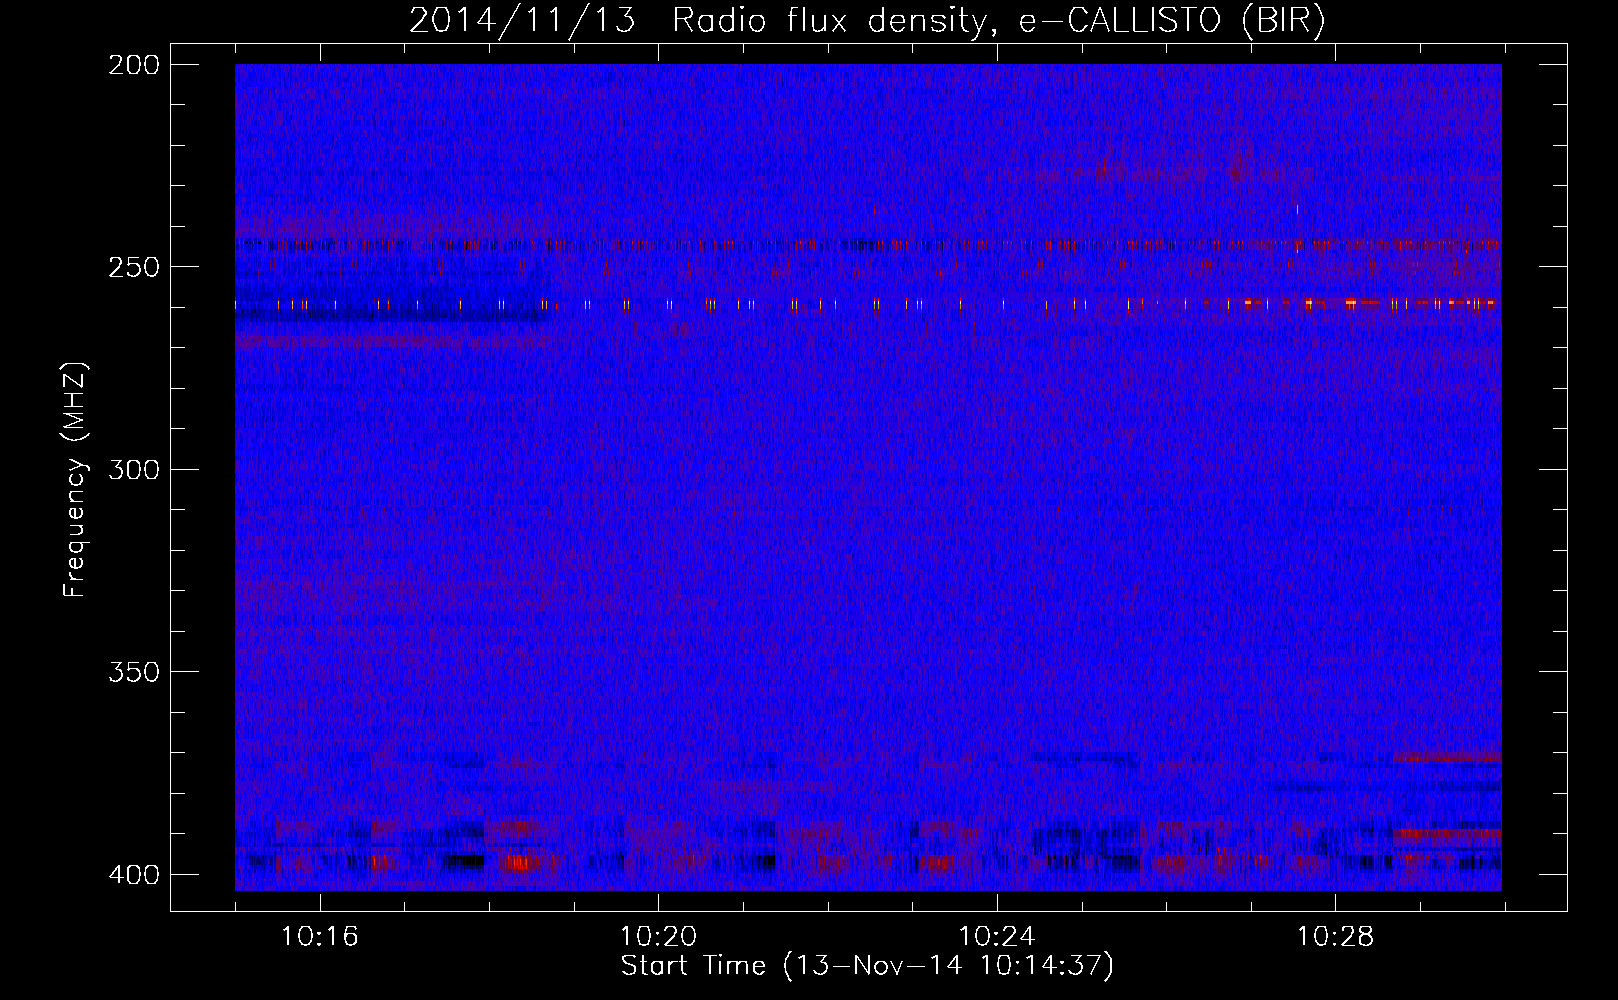
Task: Select the 200 frequency tick label
Action: [x=134, y=65]
